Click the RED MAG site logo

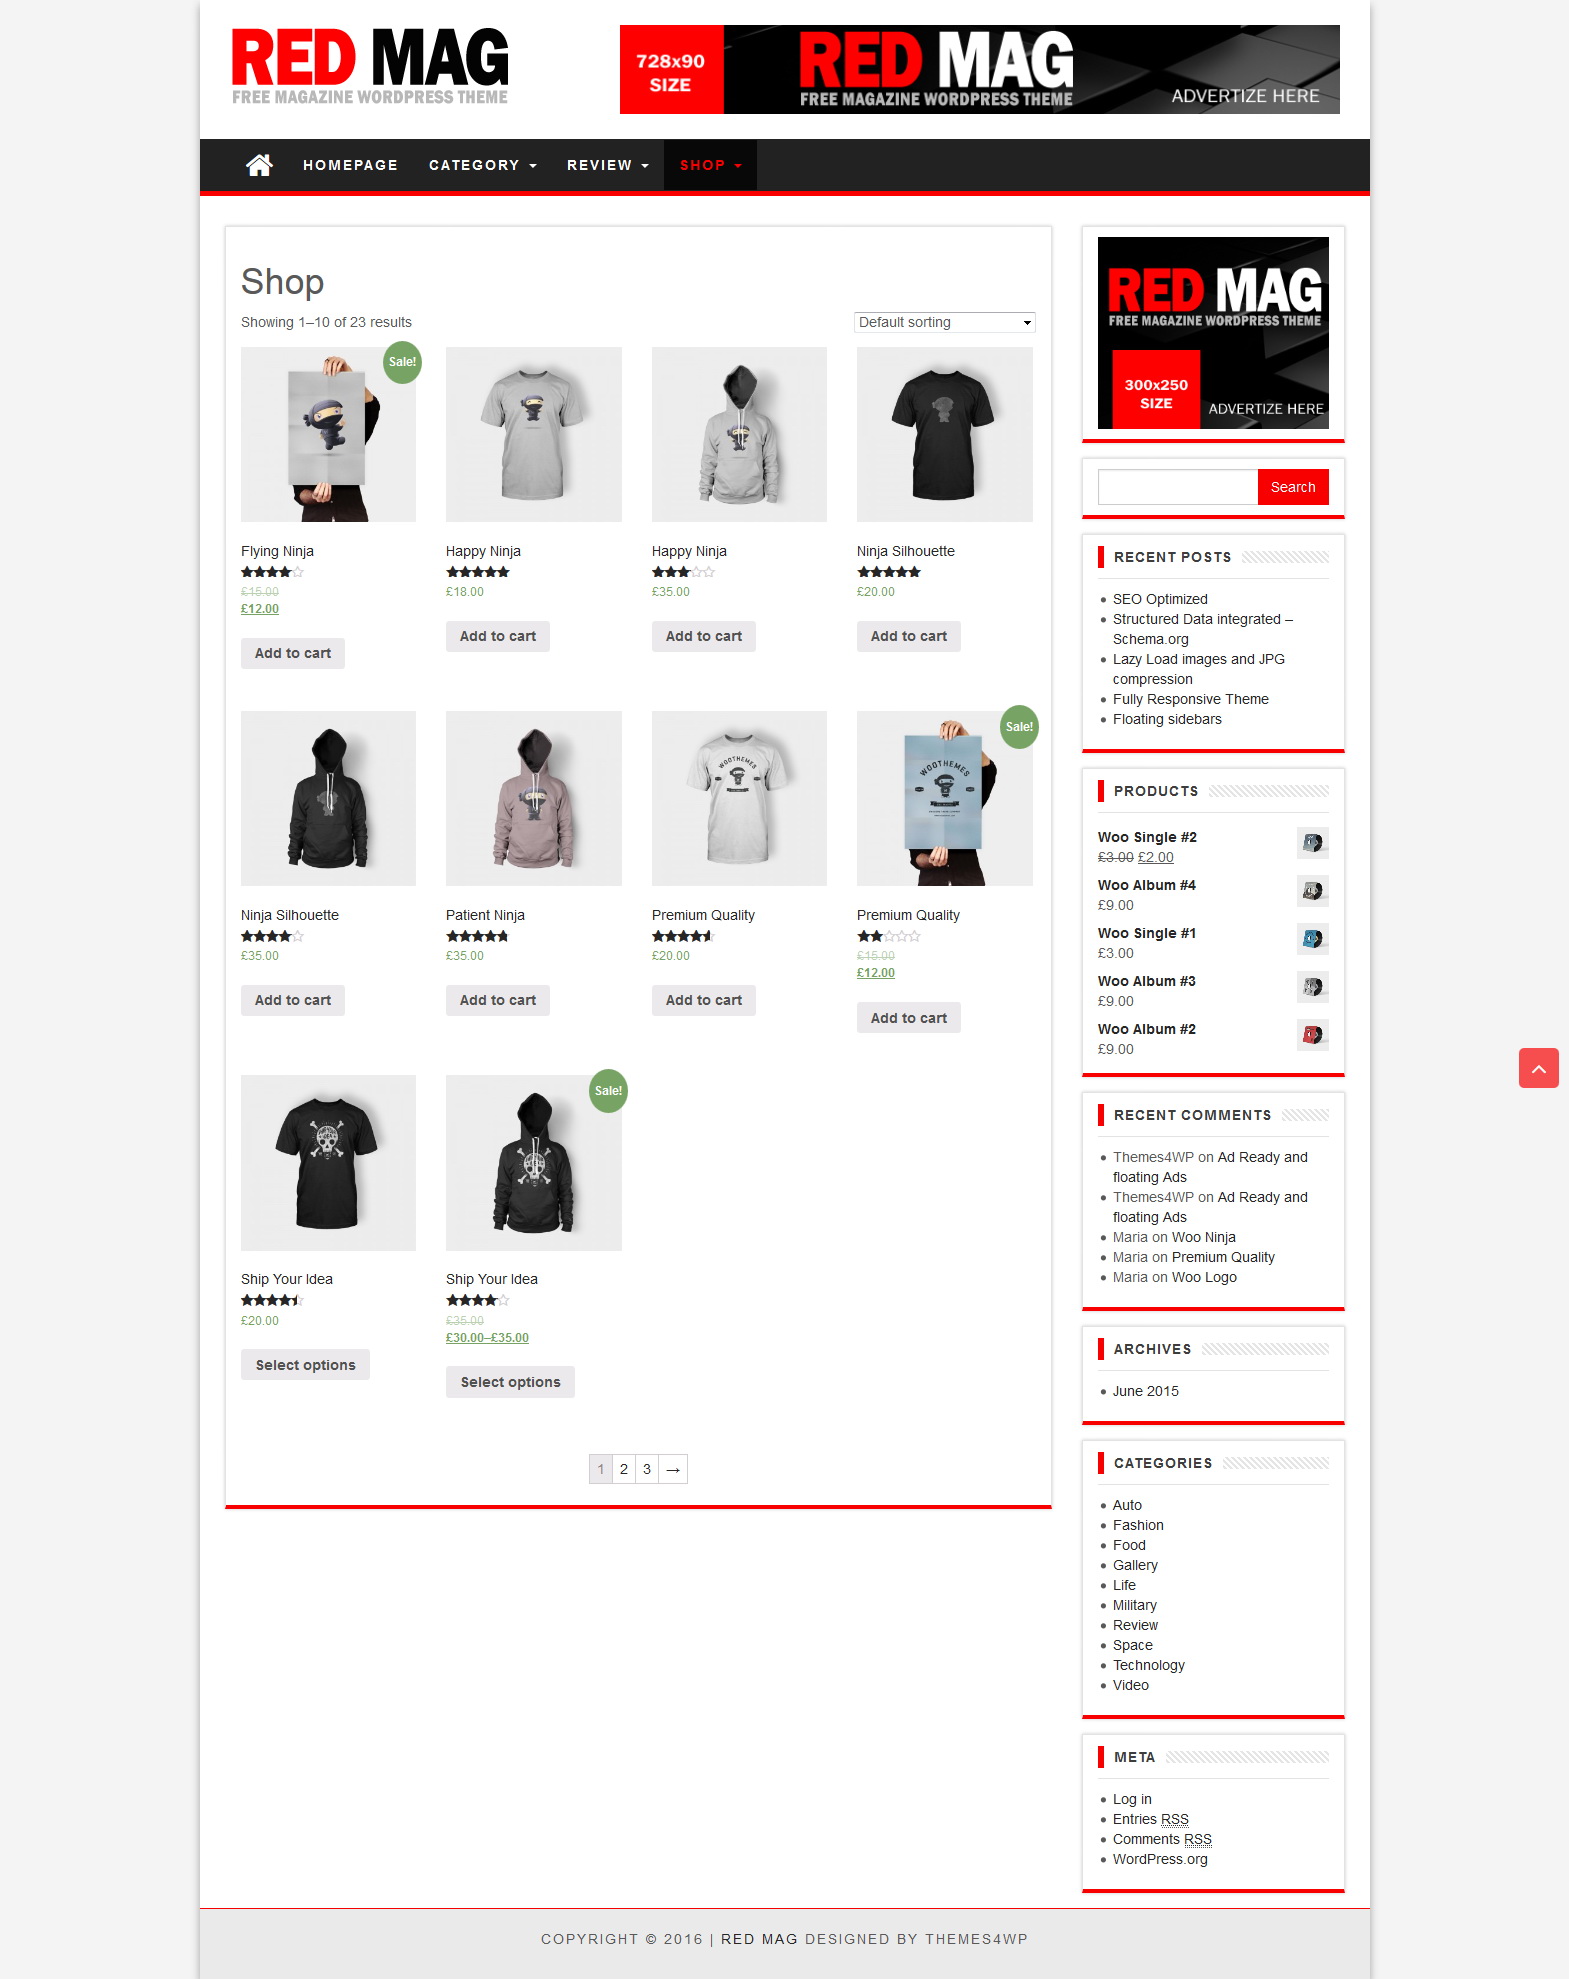(370, 66)
